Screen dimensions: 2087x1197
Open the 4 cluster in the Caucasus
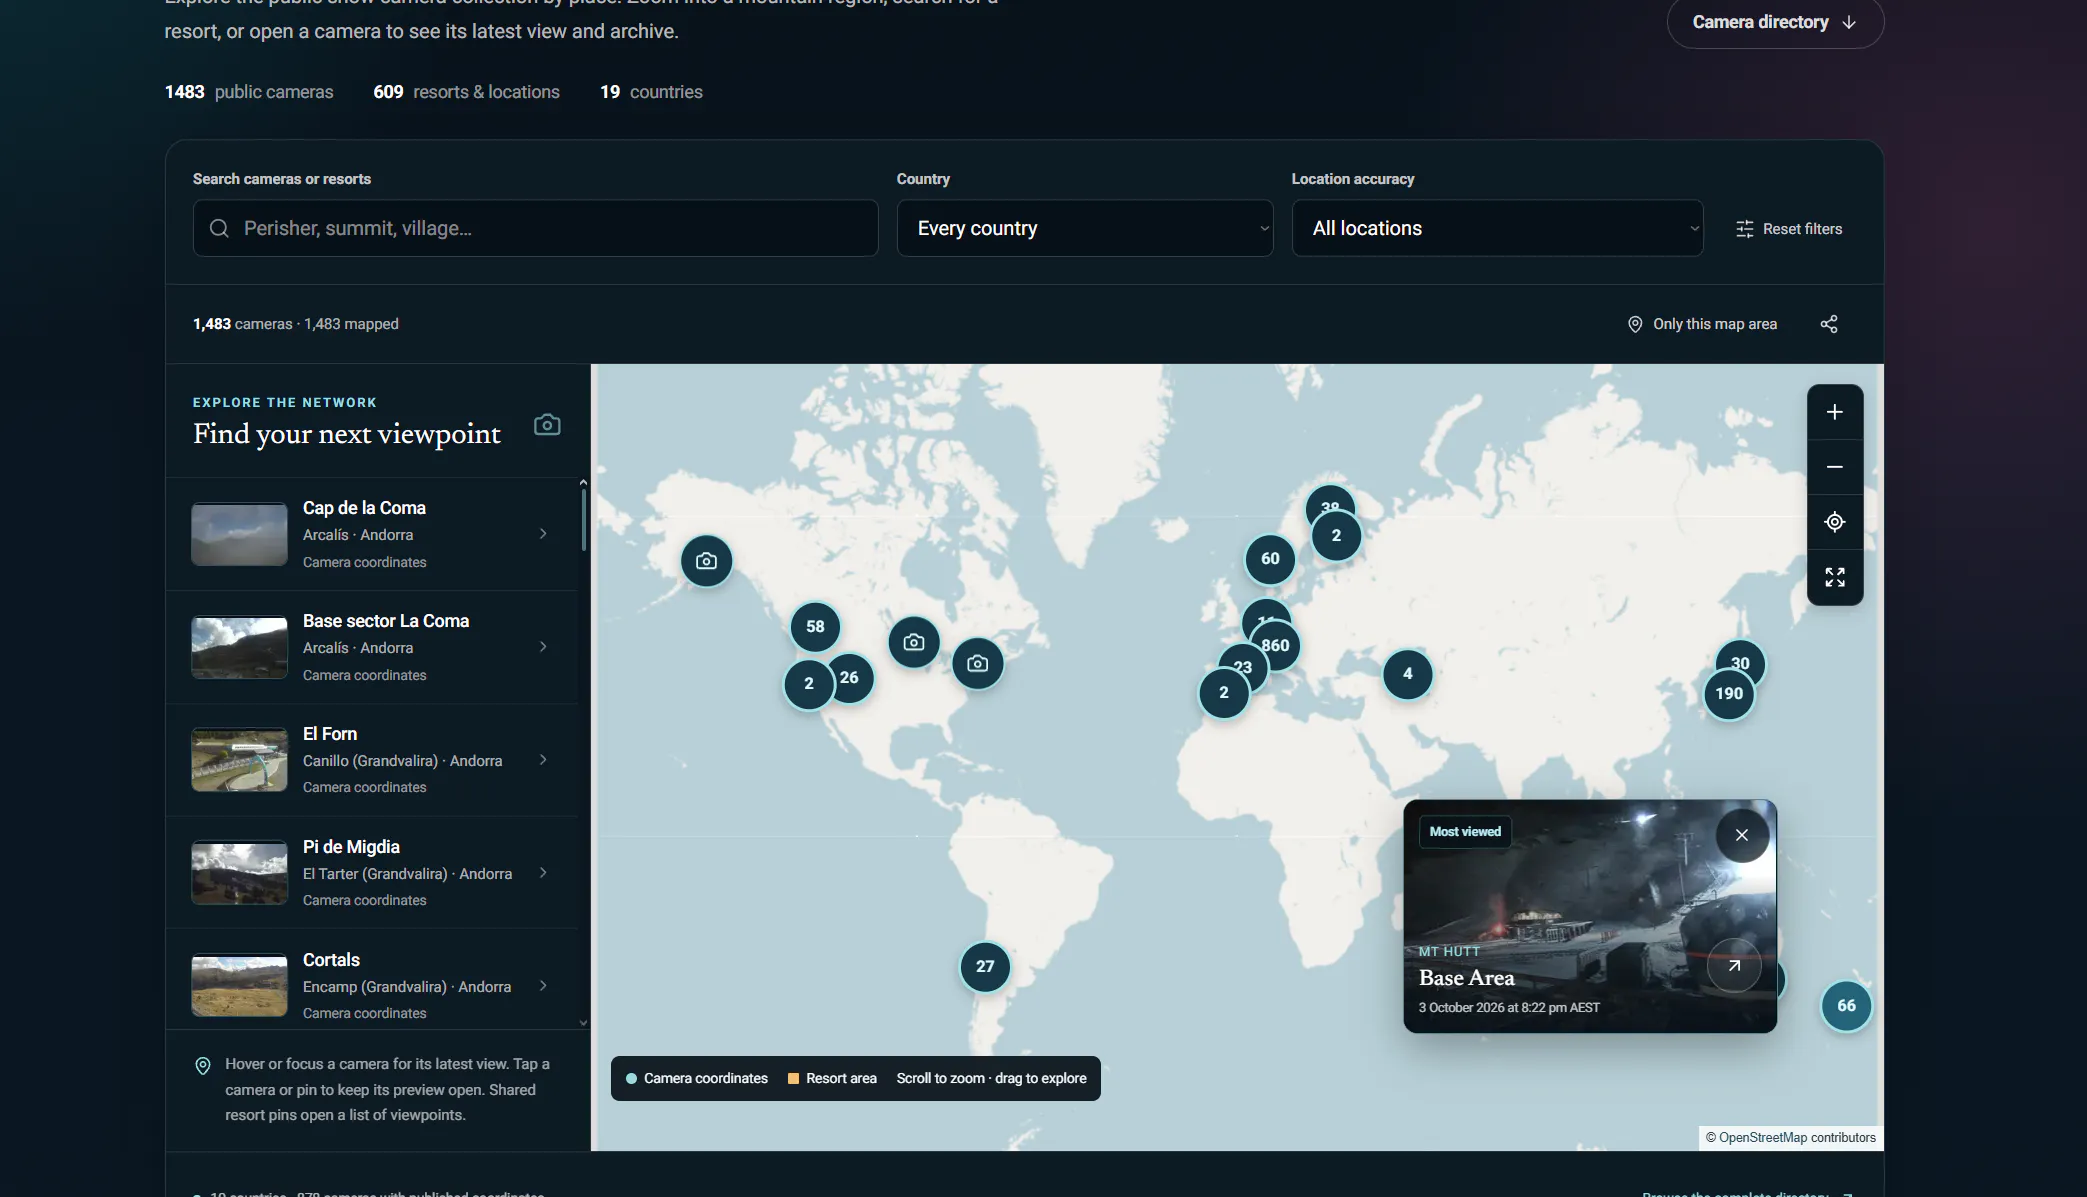pyautogui.click(x=1407, y=674)
